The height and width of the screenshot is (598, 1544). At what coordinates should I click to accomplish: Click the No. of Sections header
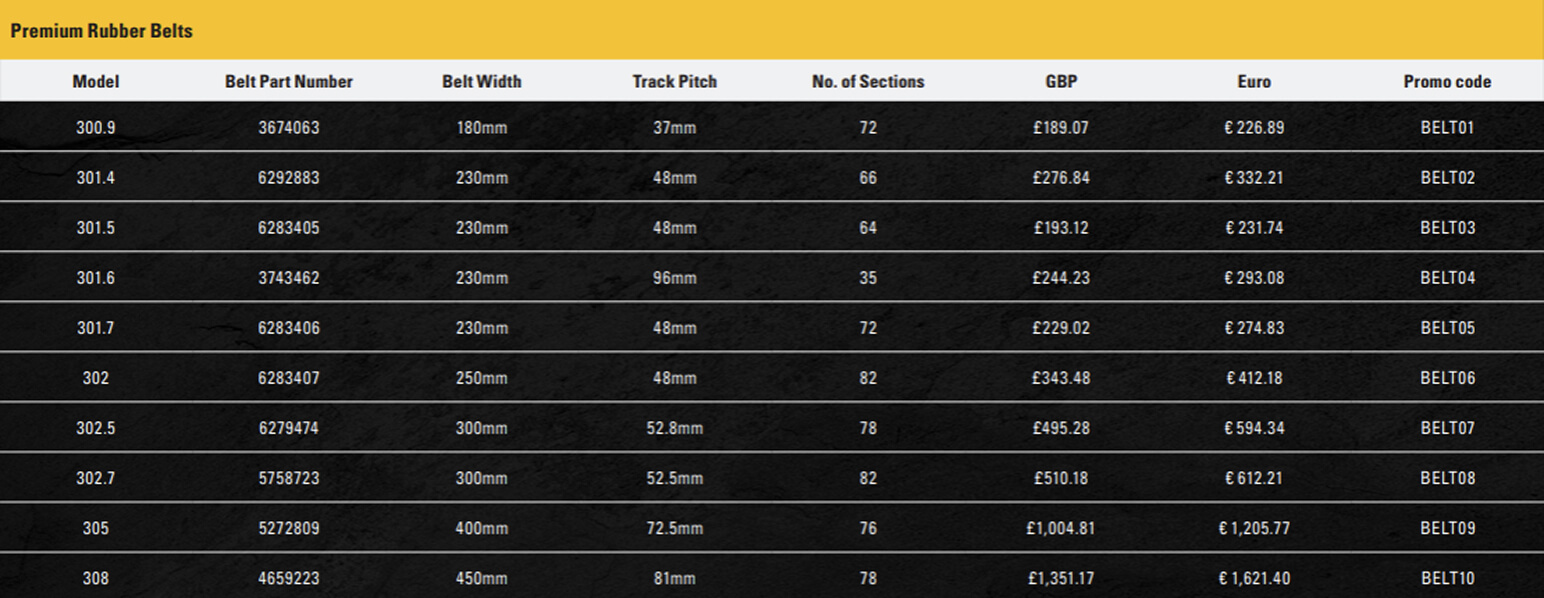[x=868, y=82]
